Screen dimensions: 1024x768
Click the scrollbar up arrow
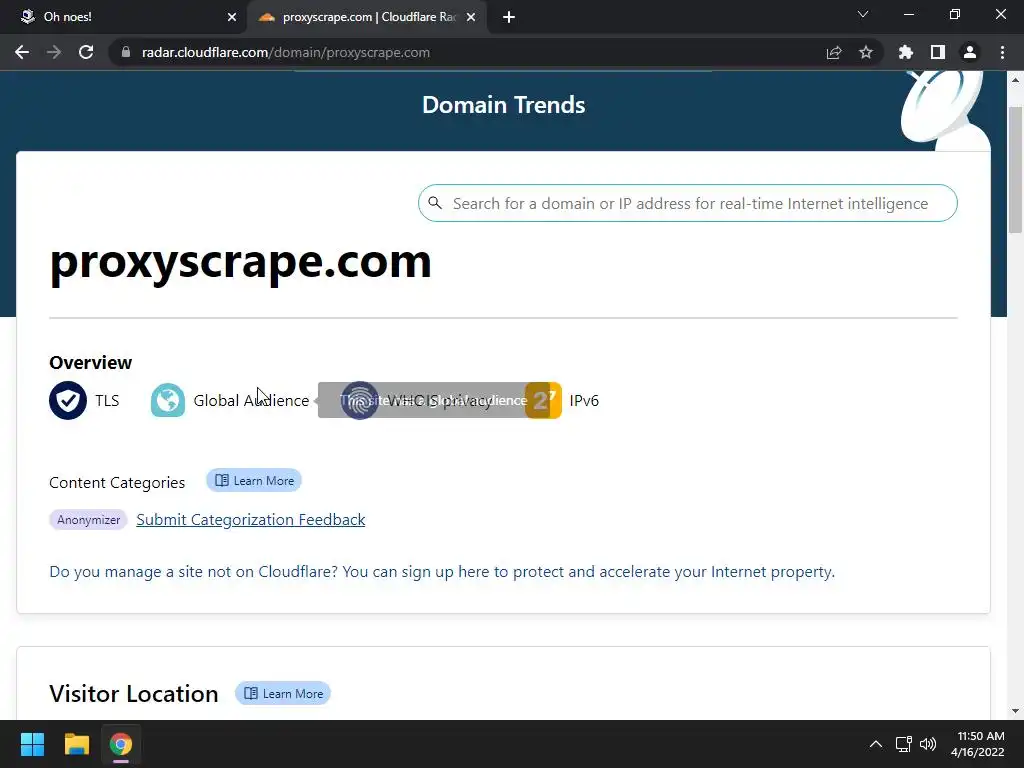[x=1015, y=80]
